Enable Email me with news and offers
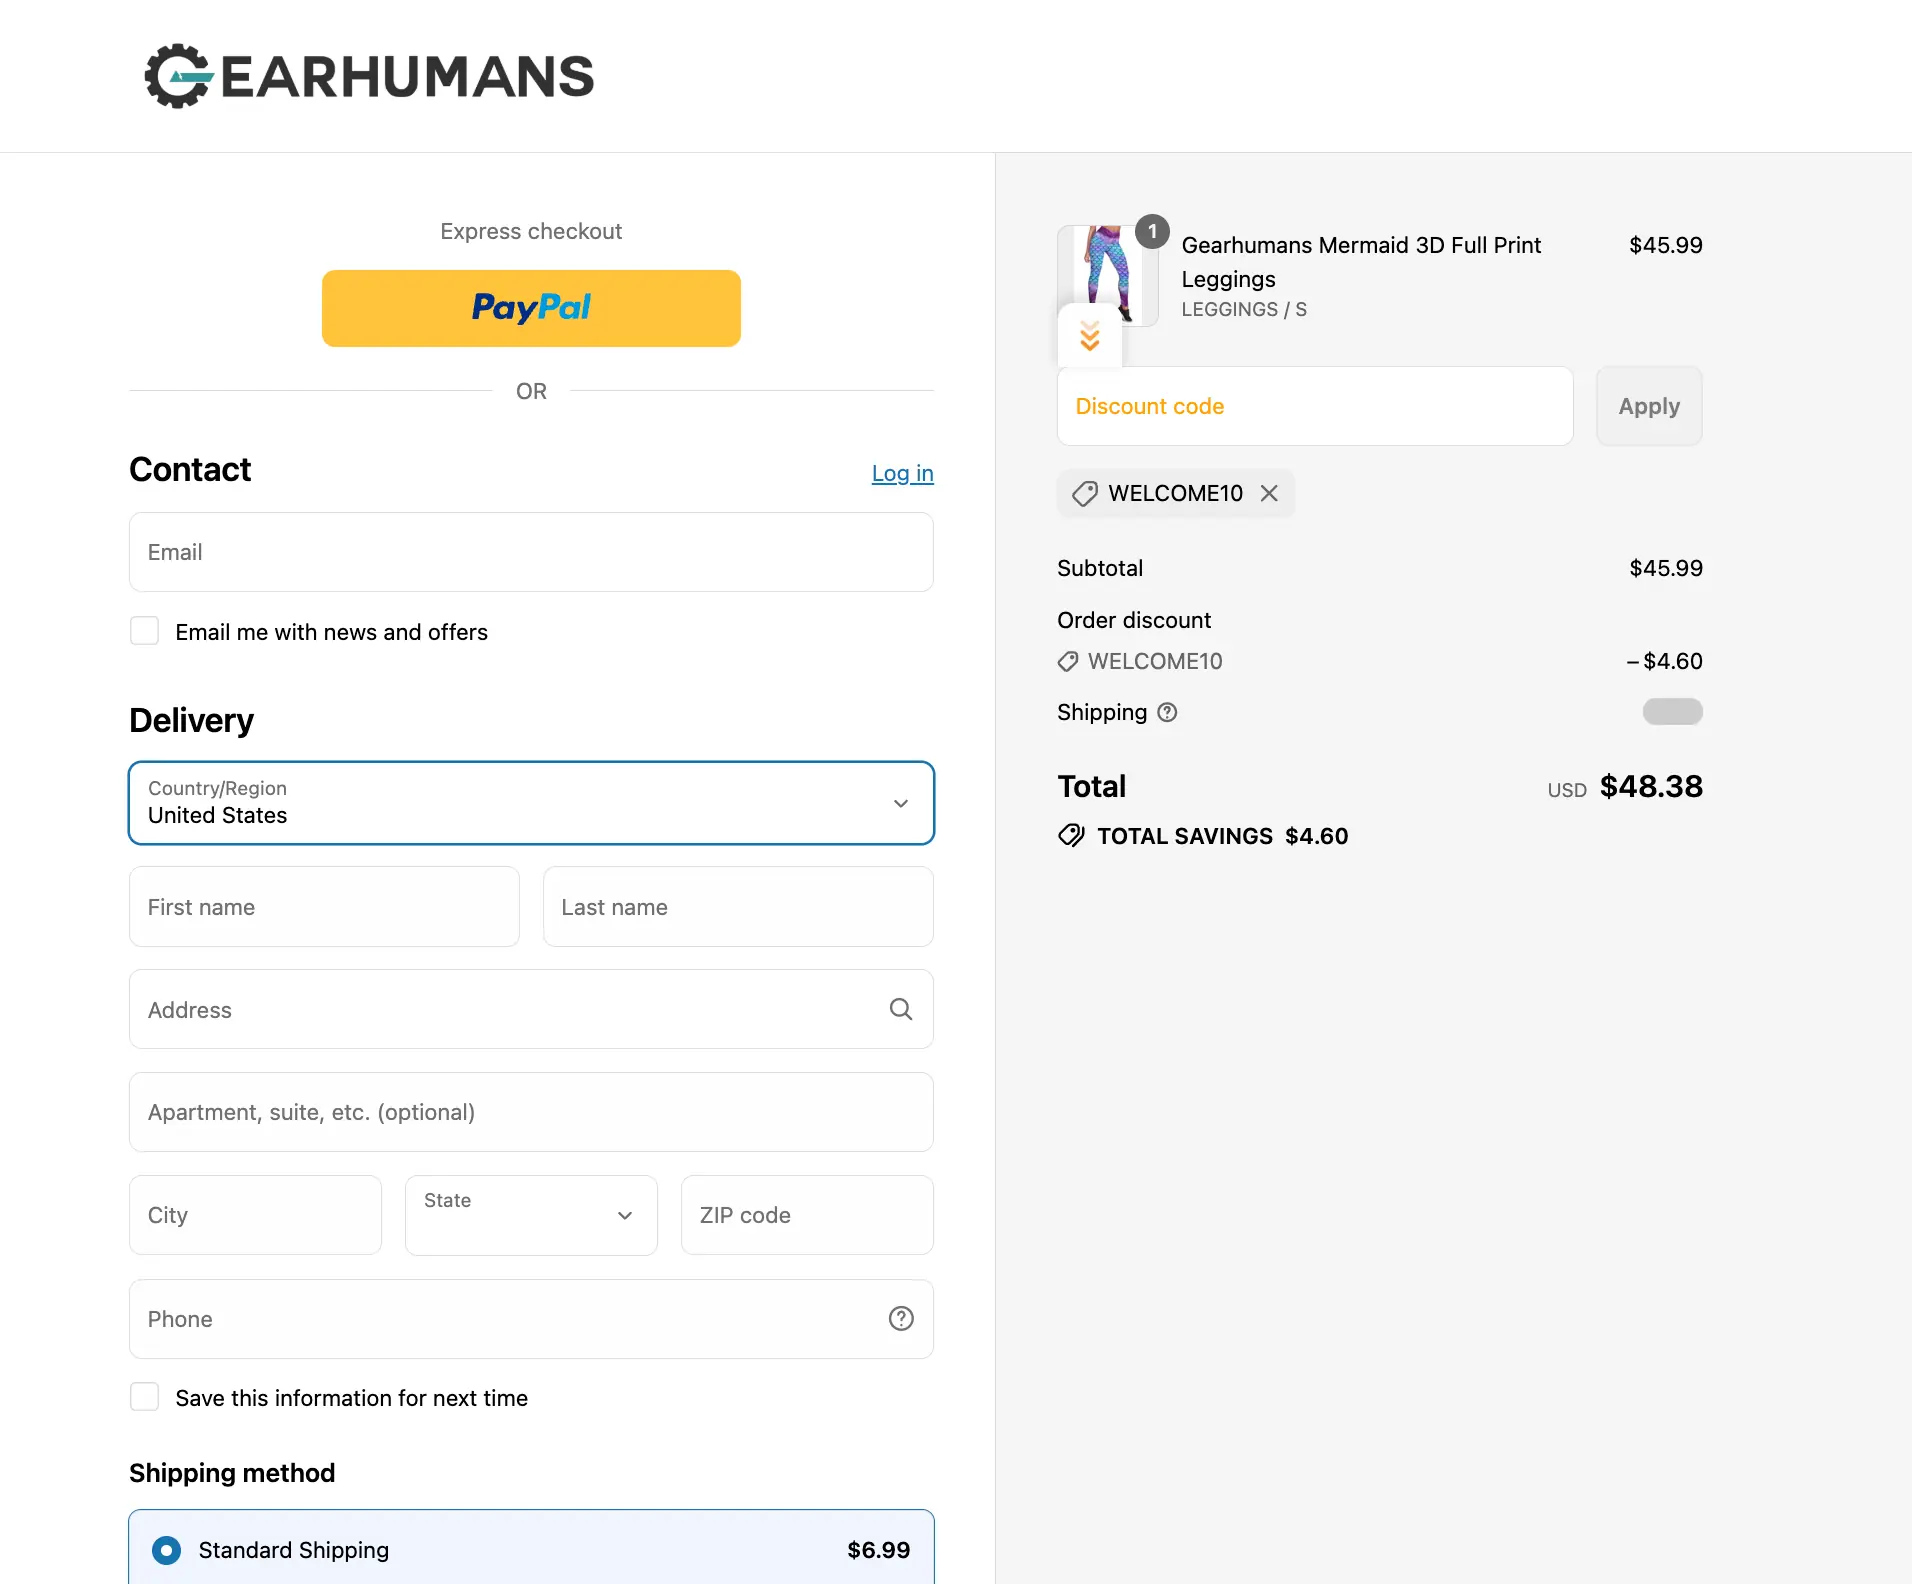 coord(145,631)
